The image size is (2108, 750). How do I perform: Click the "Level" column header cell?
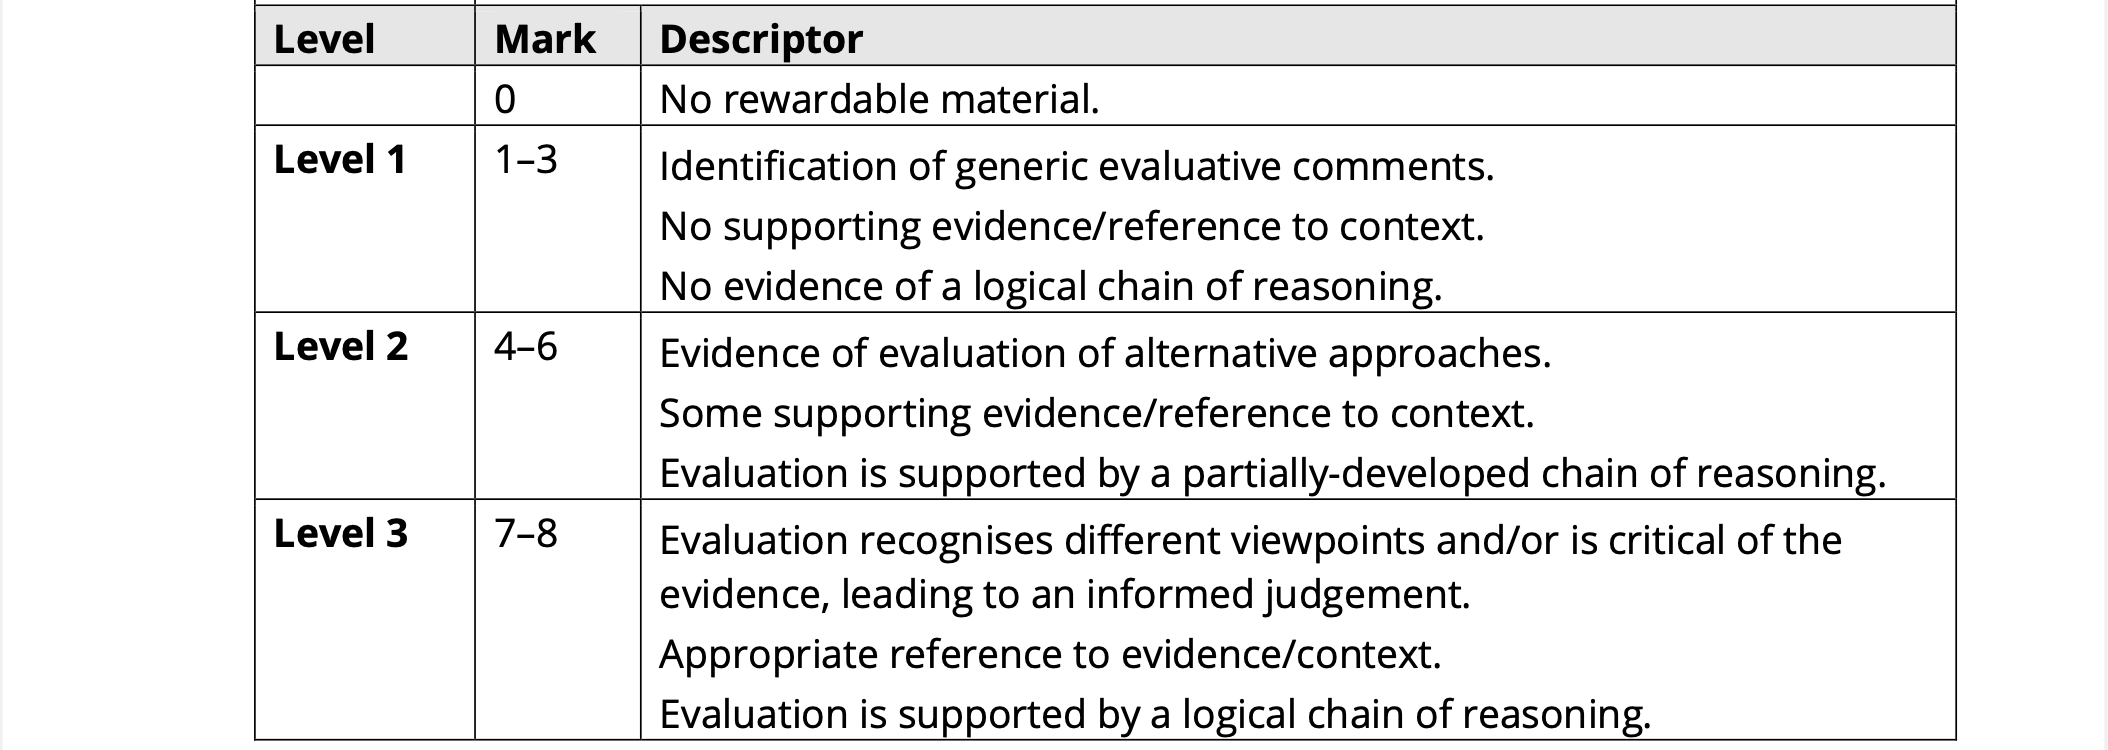[x=324, y=39]
